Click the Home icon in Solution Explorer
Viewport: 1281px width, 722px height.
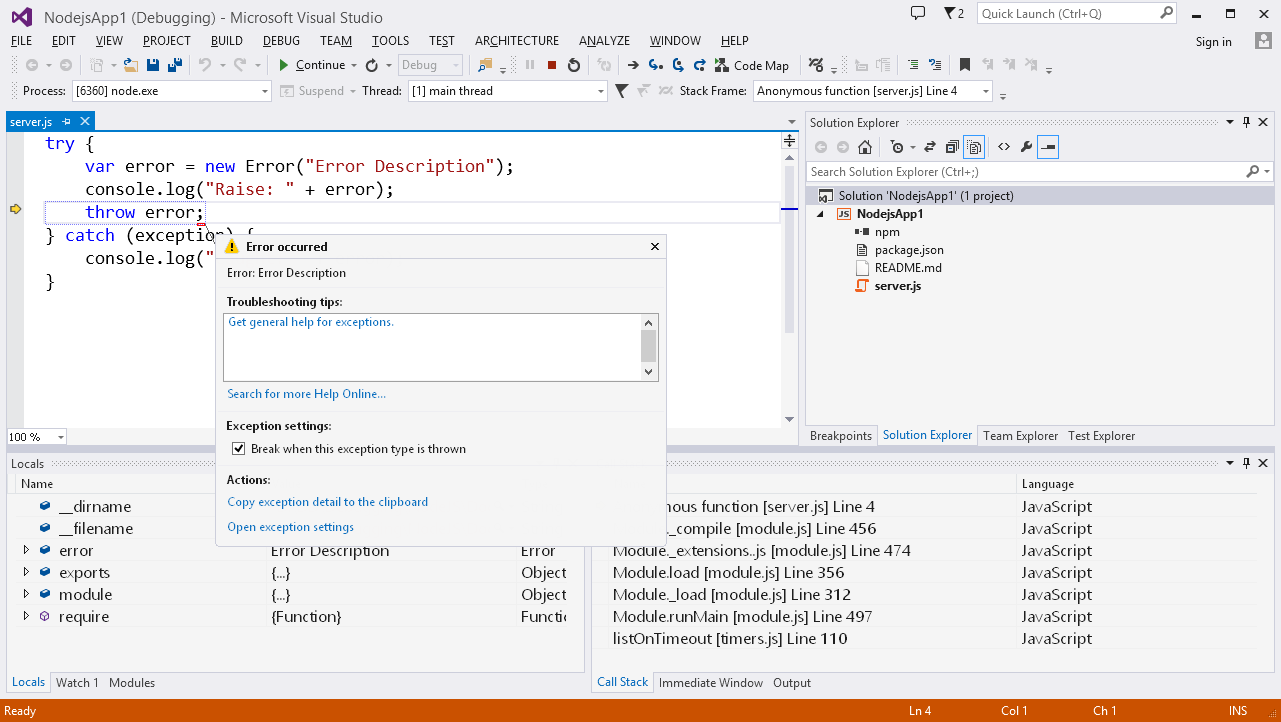pyautogui.click(x=865, y=147)
